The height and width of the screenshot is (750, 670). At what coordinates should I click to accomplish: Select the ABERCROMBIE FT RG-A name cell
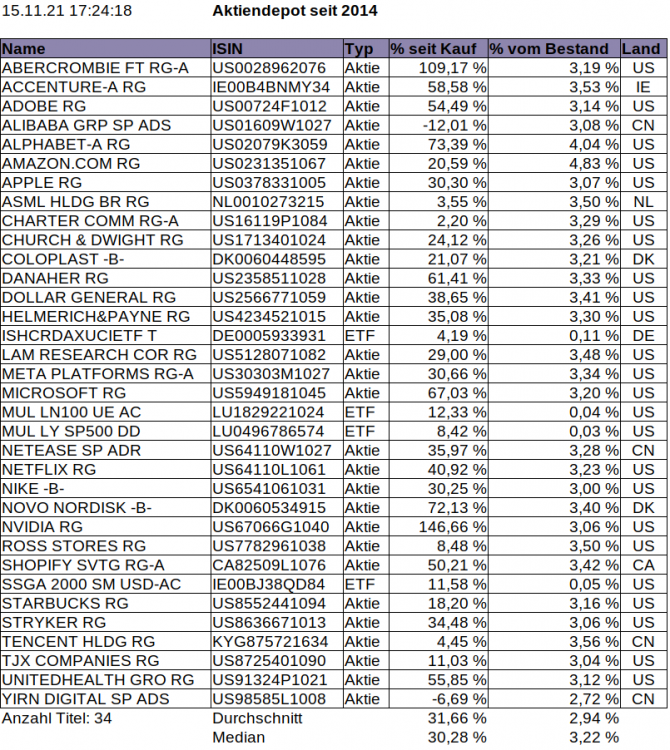(105, 68)
